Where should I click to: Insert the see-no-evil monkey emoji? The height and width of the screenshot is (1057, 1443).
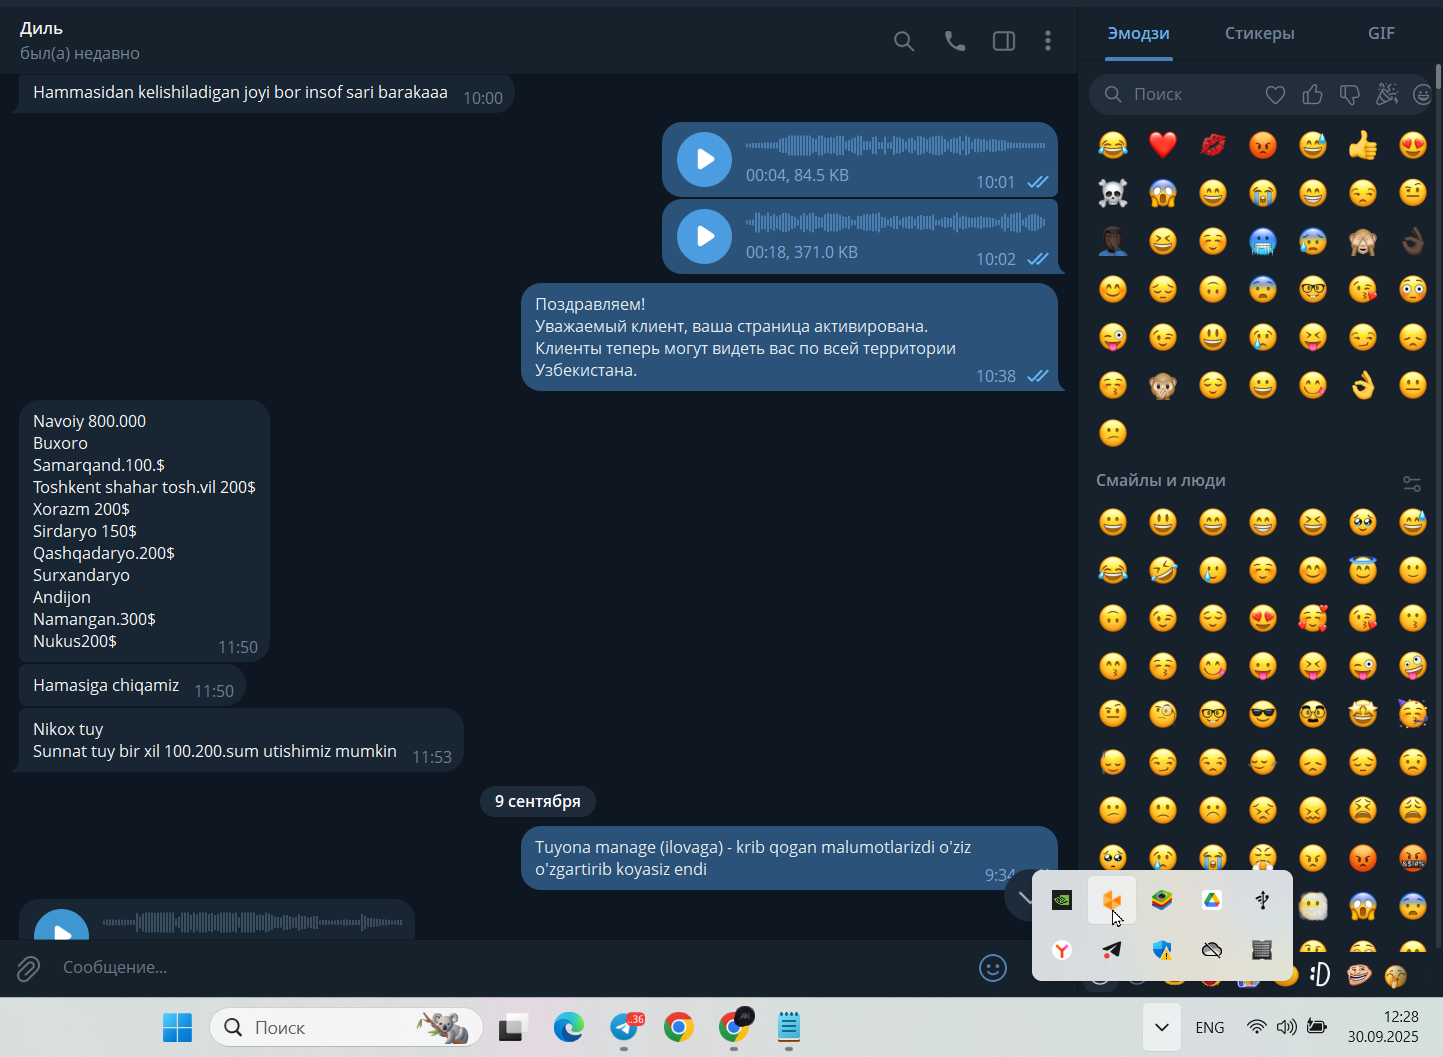1363,241
